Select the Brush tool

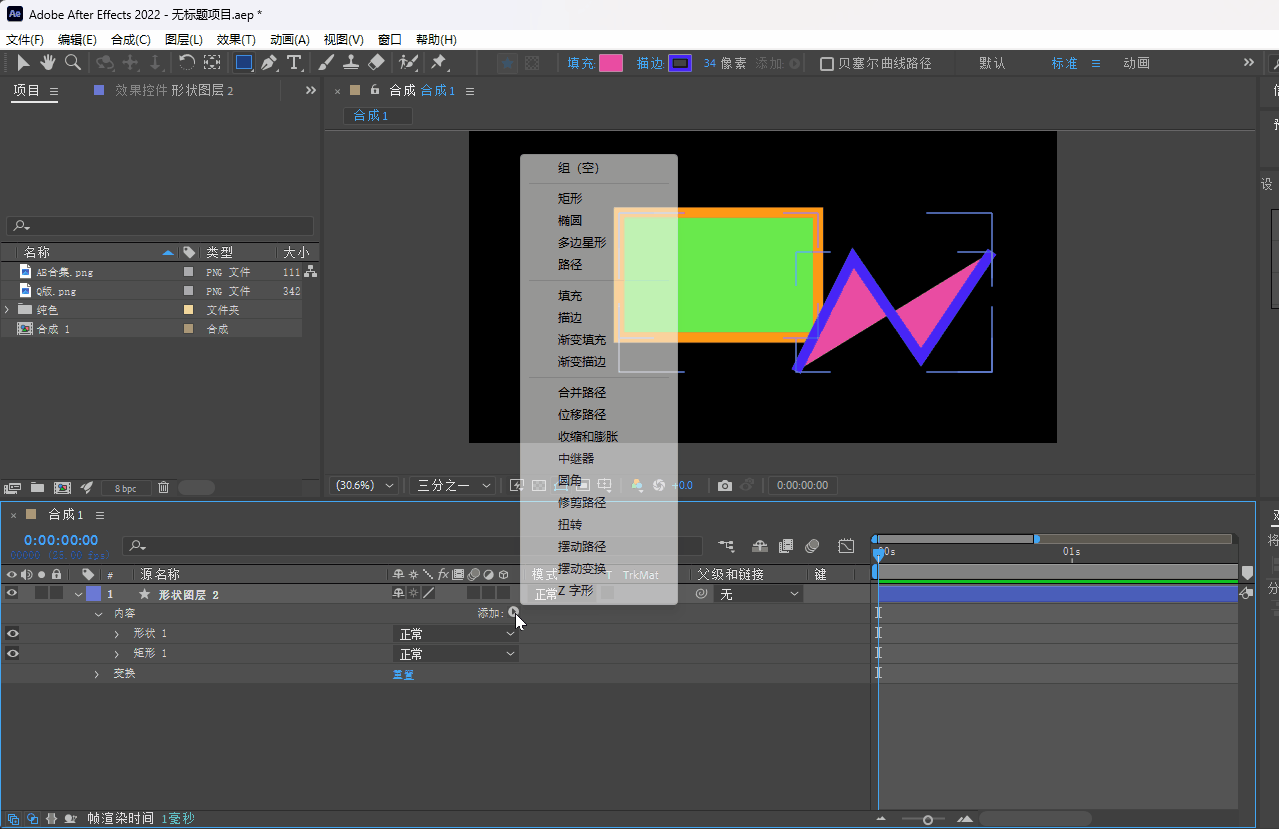(326, 63)
